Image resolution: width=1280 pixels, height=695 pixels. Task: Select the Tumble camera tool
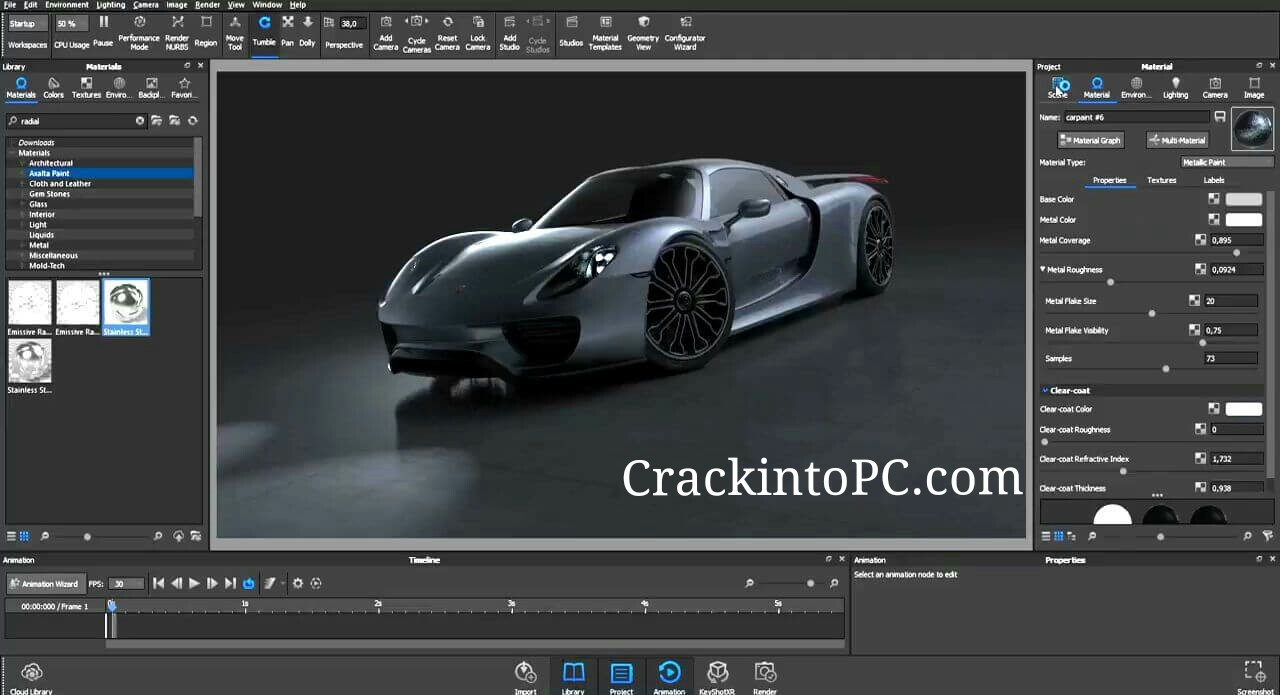click(x=264, y=30)
